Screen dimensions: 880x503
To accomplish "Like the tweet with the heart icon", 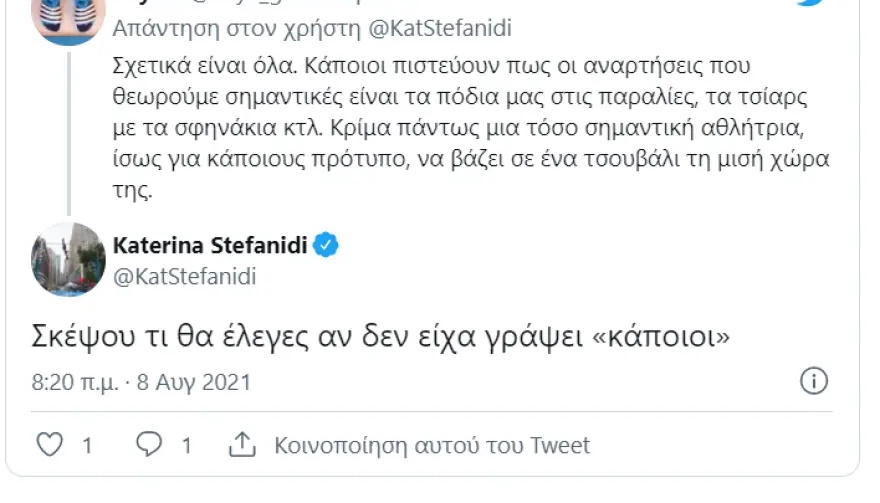I will 49,444.
